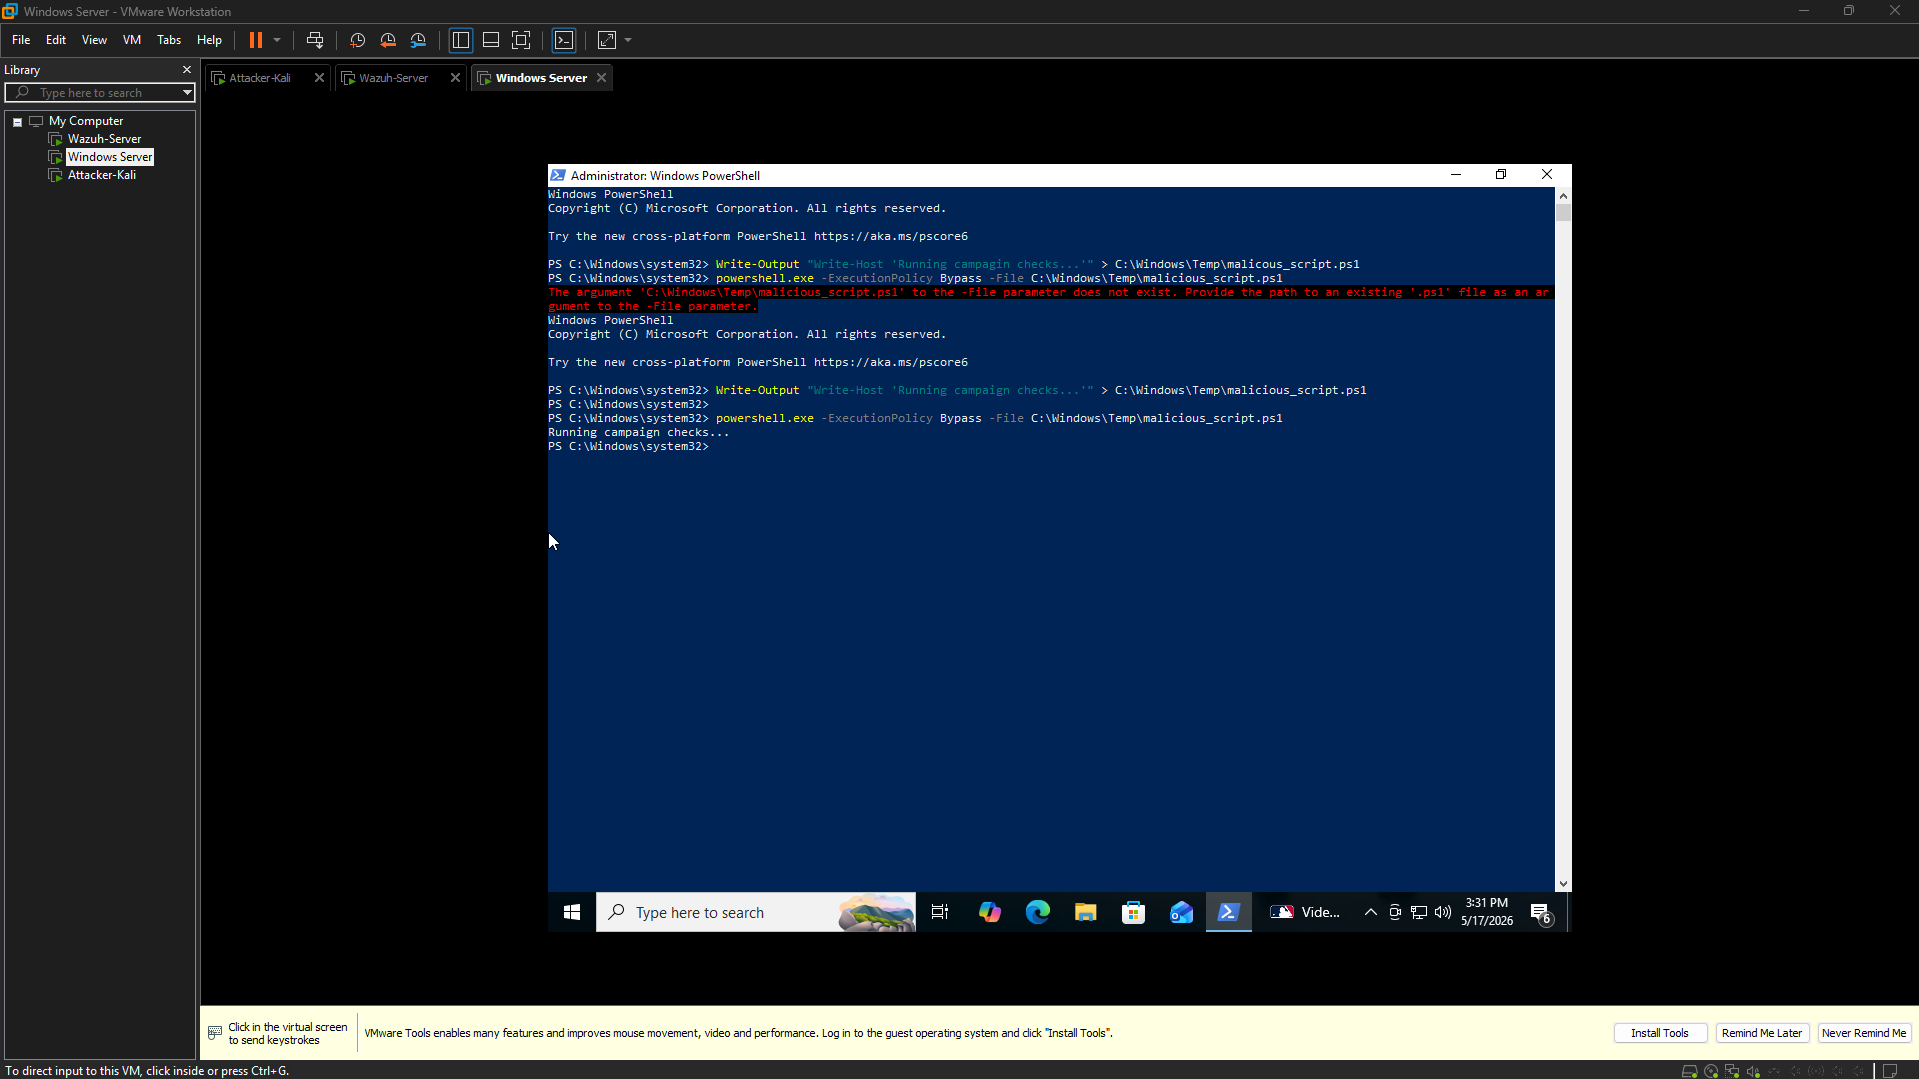Viewport: 1919px width, 1079px height.
Task: Open the VM menu
Action: [x=132, y=40]
